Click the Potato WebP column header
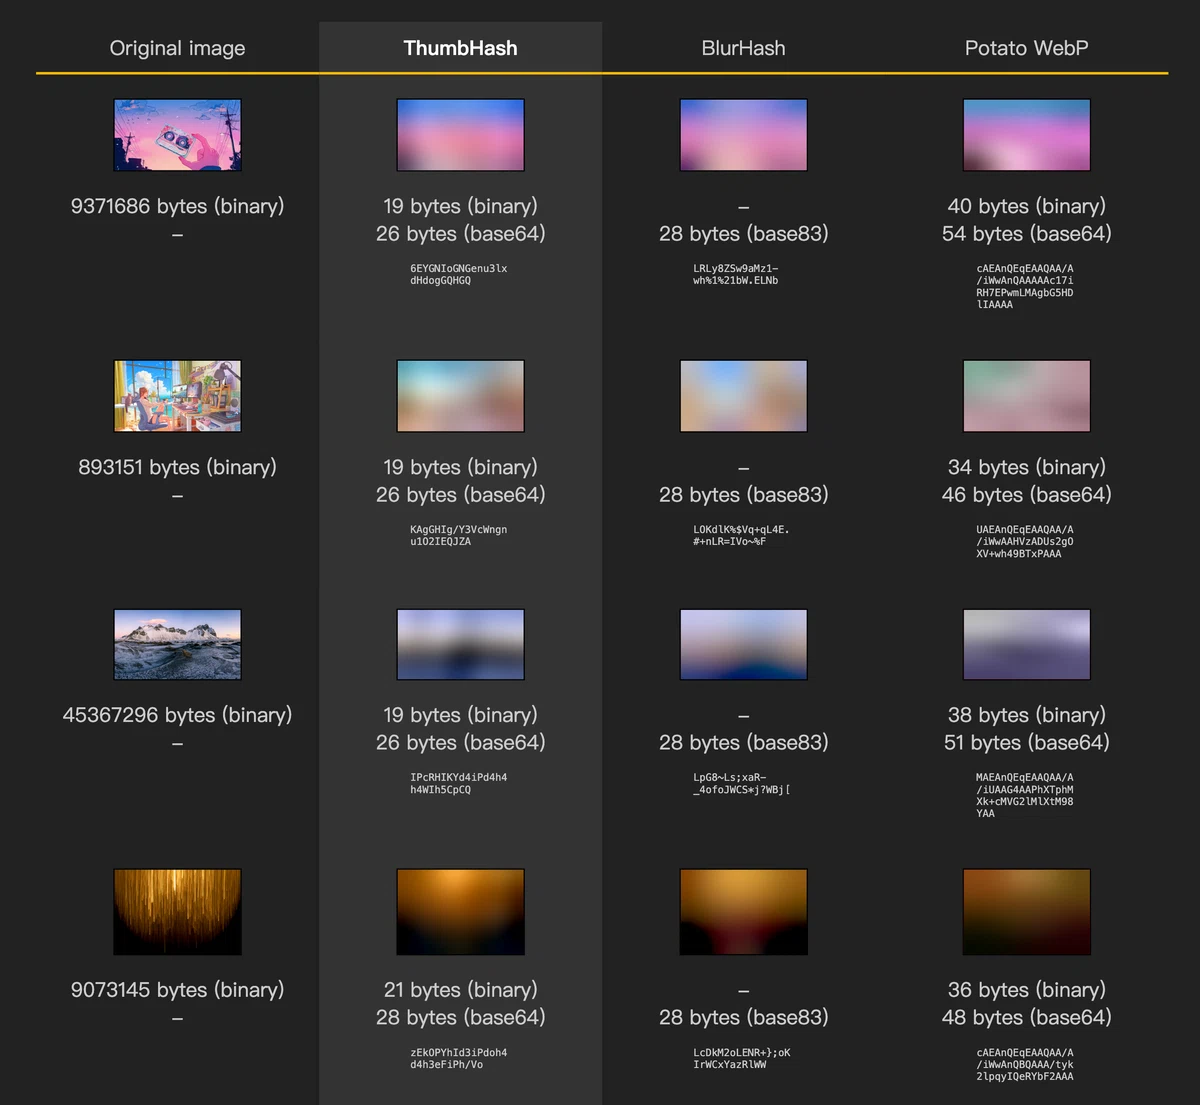Viewport: 1200px width, 1105px height. pyautogui.click(x=1026, y=48)
